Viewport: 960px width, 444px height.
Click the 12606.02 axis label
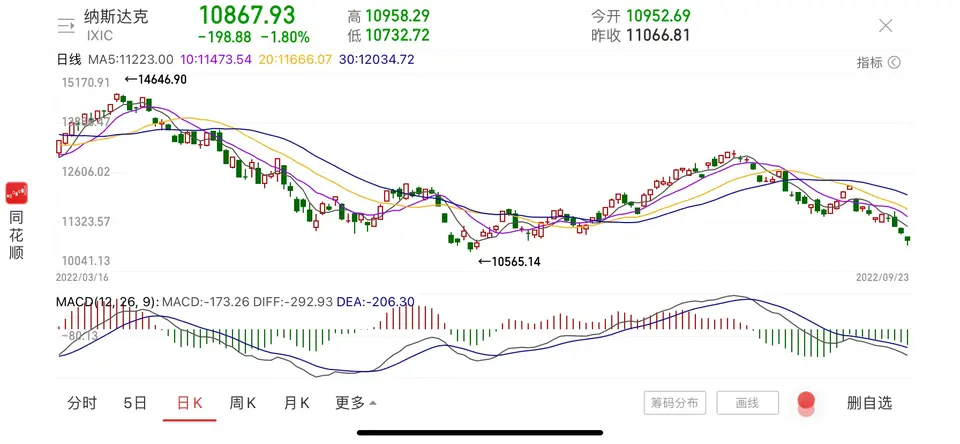(86, 171)
